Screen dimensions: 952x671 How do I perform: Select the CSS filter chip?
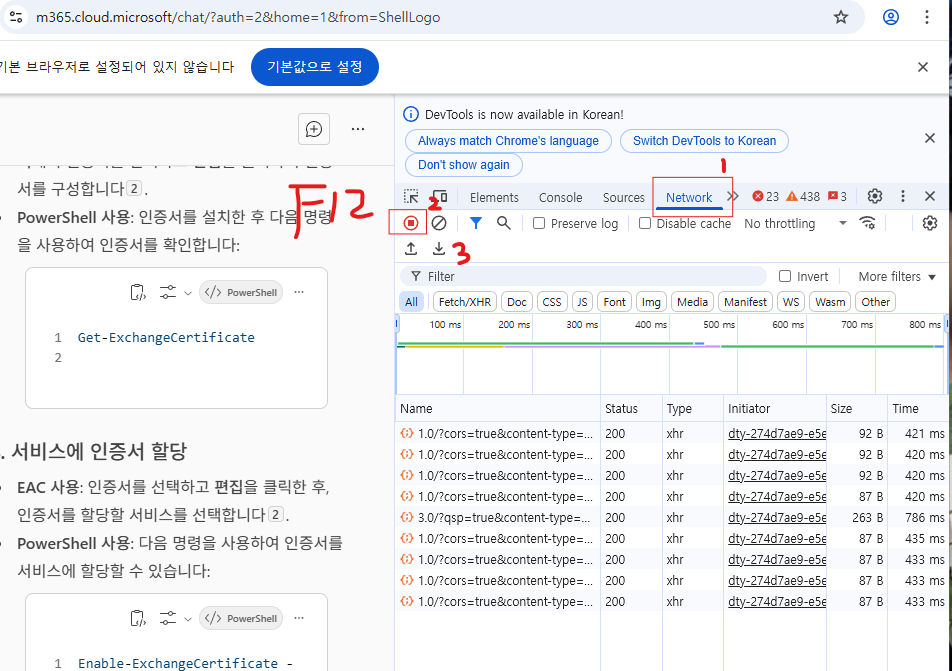[552, 302]
